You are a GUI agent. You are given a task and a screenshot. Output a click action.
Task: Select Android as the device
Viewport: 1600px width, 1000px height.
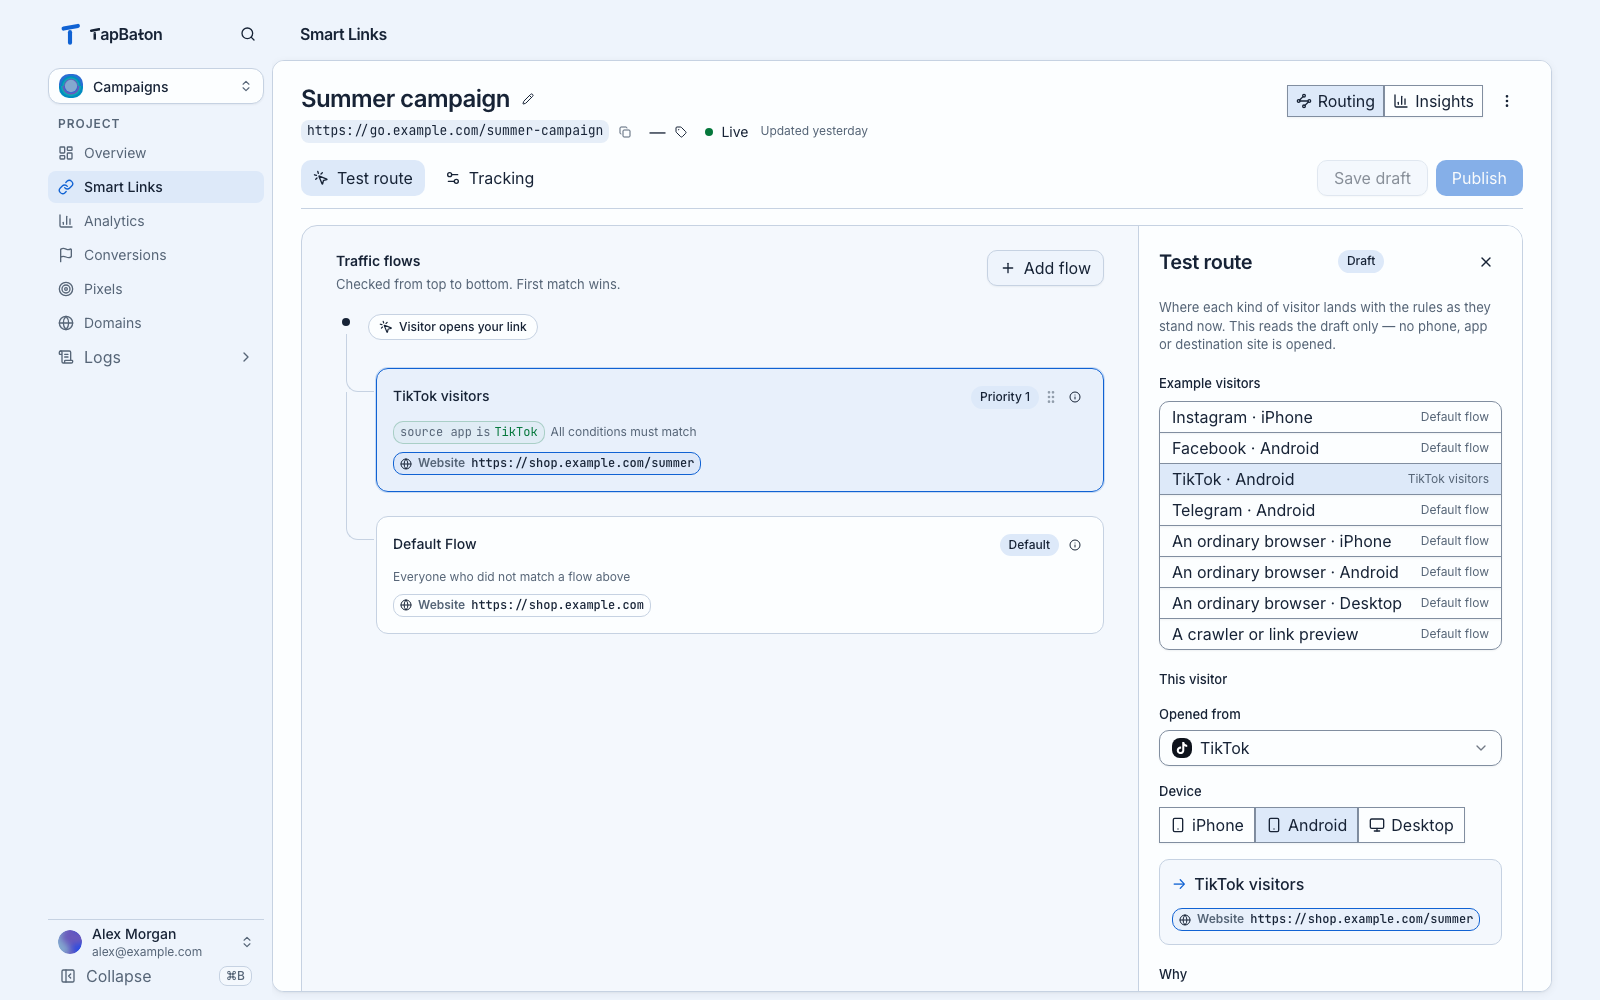click(x=1307, y=825)
